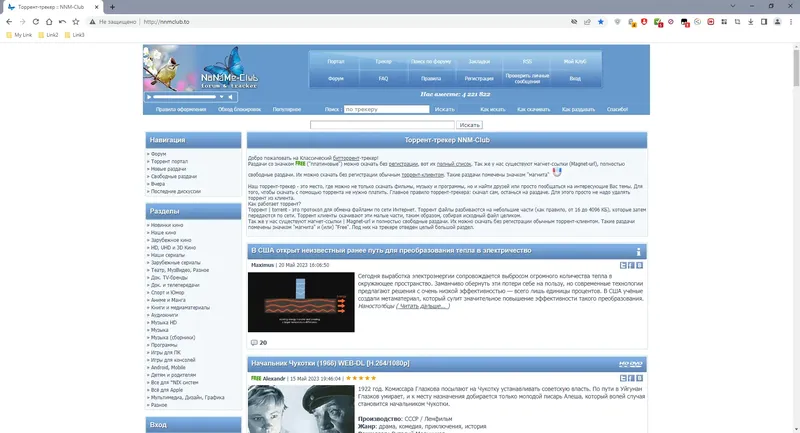800x433 pixels.
Task: Click the gray Искать button
Action: [469, 125]
